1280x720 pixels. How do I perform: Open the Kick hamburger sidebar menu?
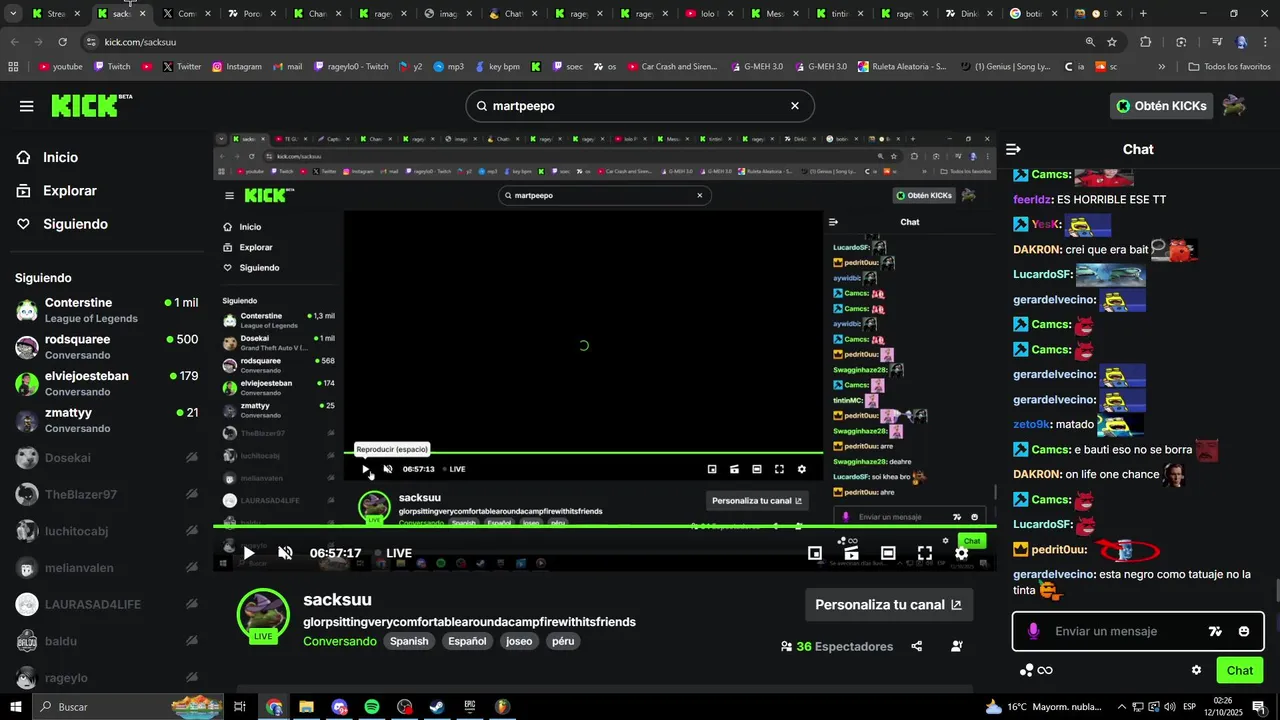point(26,106)
